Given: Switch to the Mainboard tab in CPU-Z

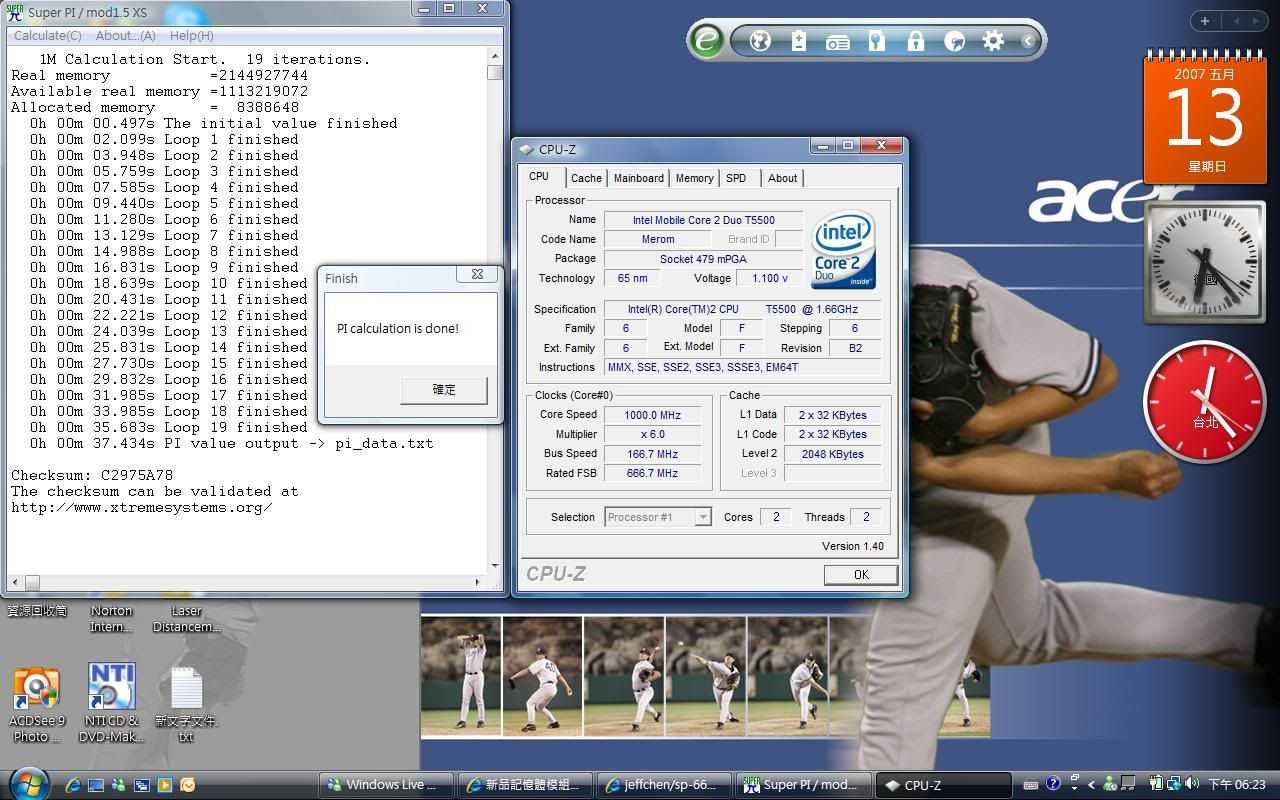Looking at the screenshot, I should point(638,178).
